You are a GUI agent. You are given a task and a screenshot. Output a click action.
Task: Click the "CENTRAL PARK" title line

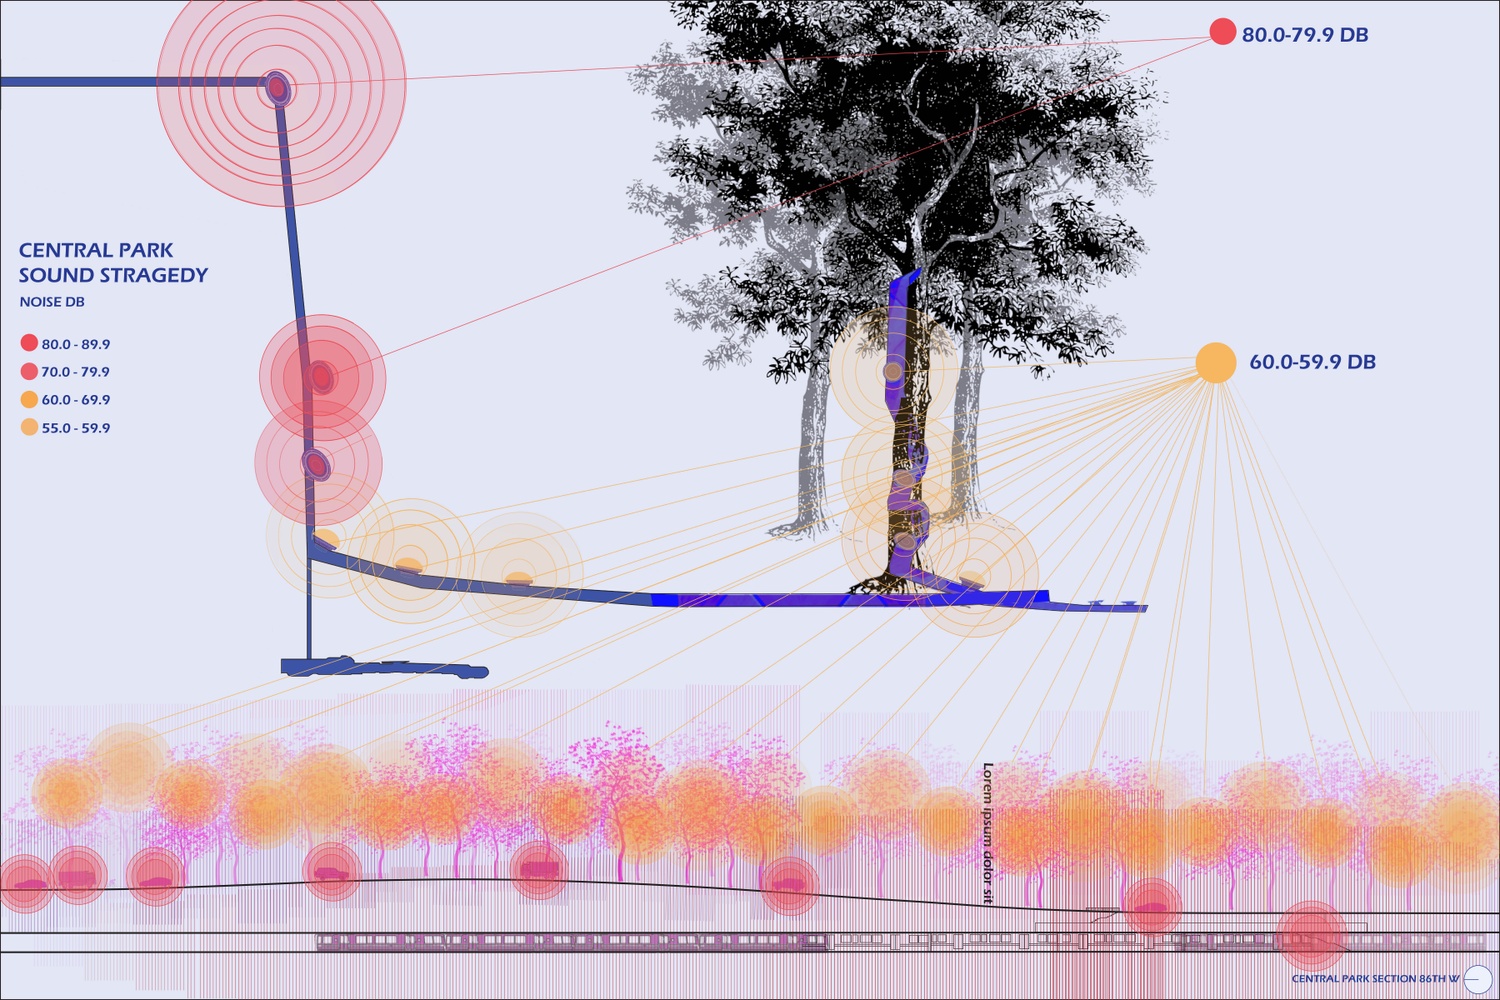tap(96, 250)
